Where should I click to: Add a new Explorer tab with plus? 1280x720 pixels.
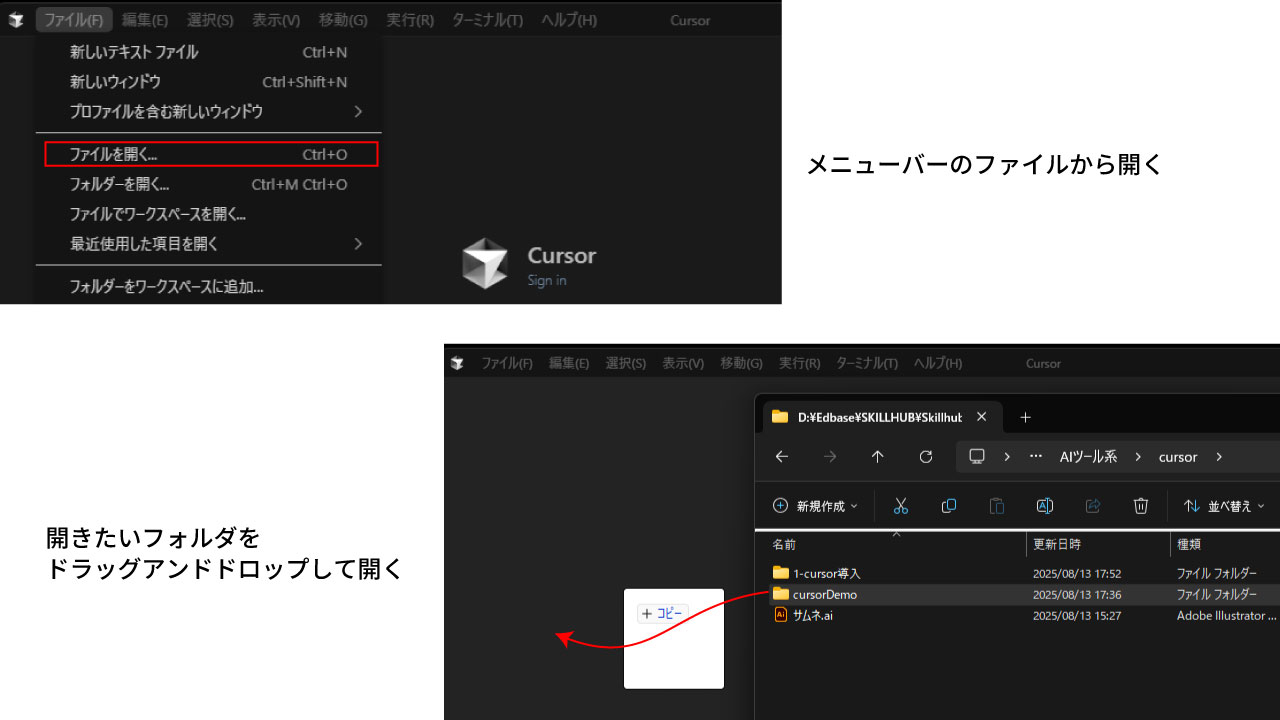pos(1025,417)
